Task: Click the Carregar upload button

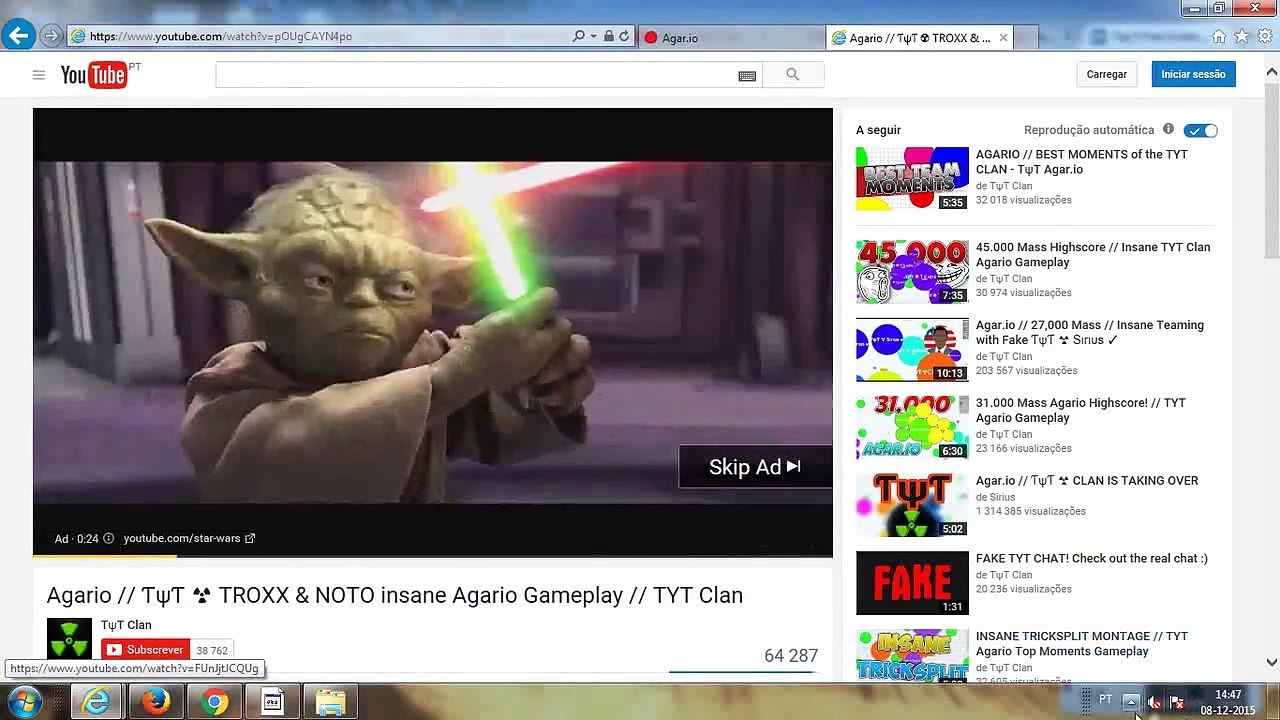Action: click(x=1106, y=74)
